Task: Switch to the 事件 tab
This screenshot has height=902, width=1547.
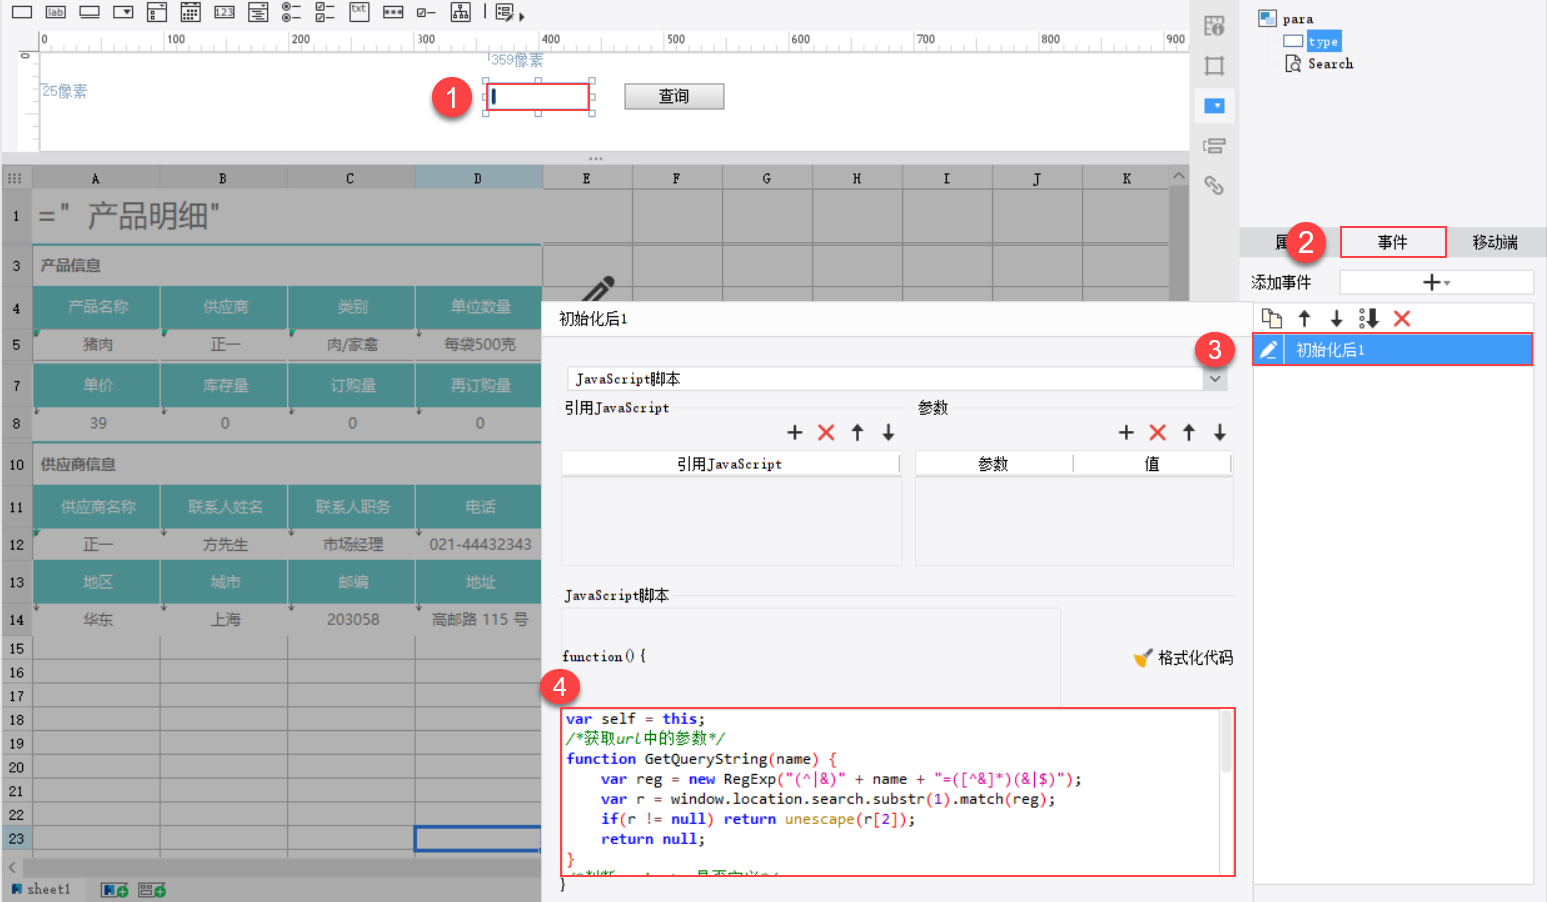Action: coord(1392,242)
